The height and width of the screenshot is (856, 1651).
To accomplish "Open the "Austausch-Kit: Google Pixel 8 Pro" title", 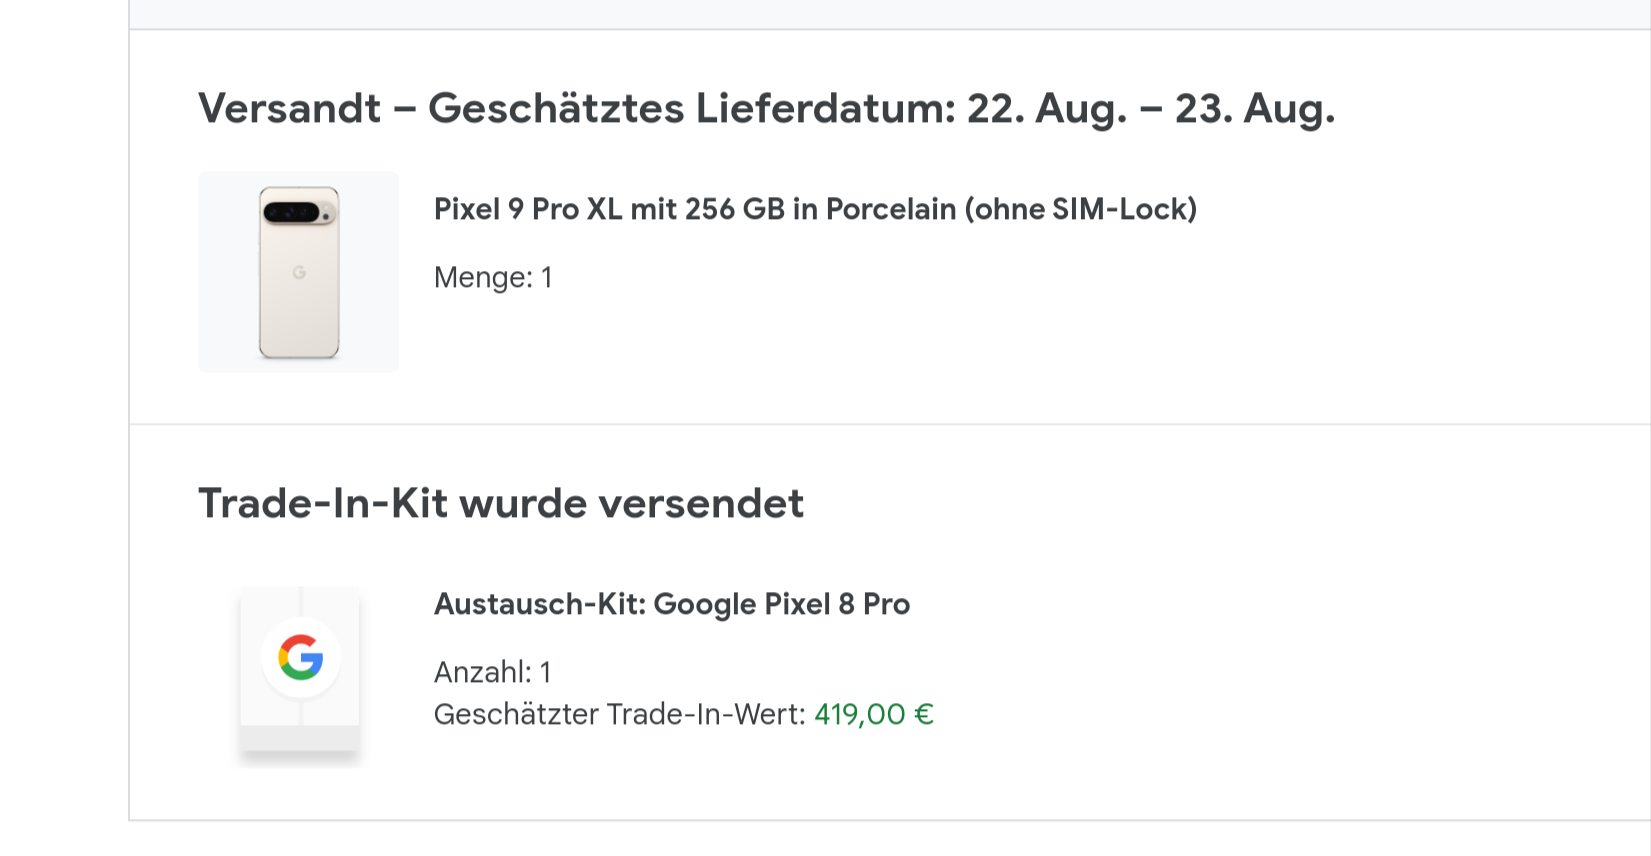I will coord(671,604).
